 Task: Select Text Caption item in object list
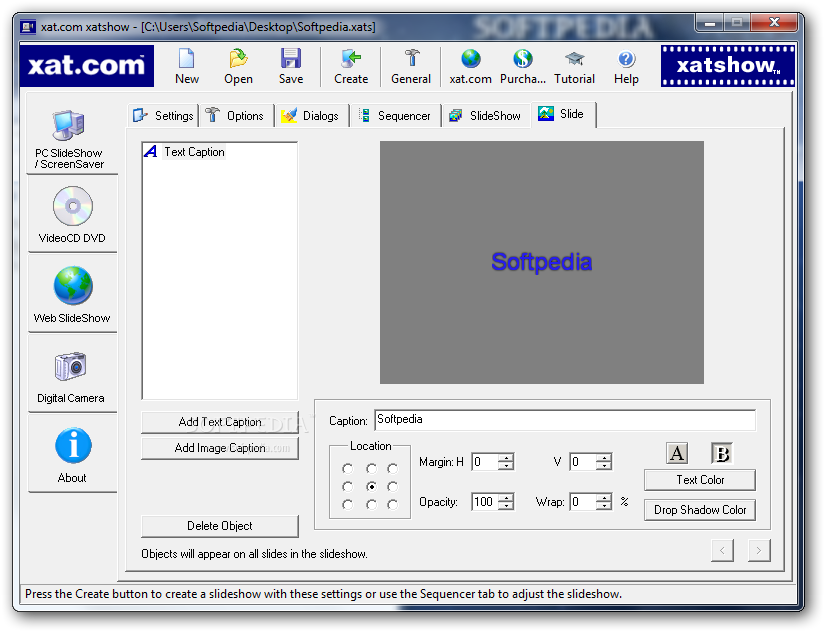[x=185, y=152]
